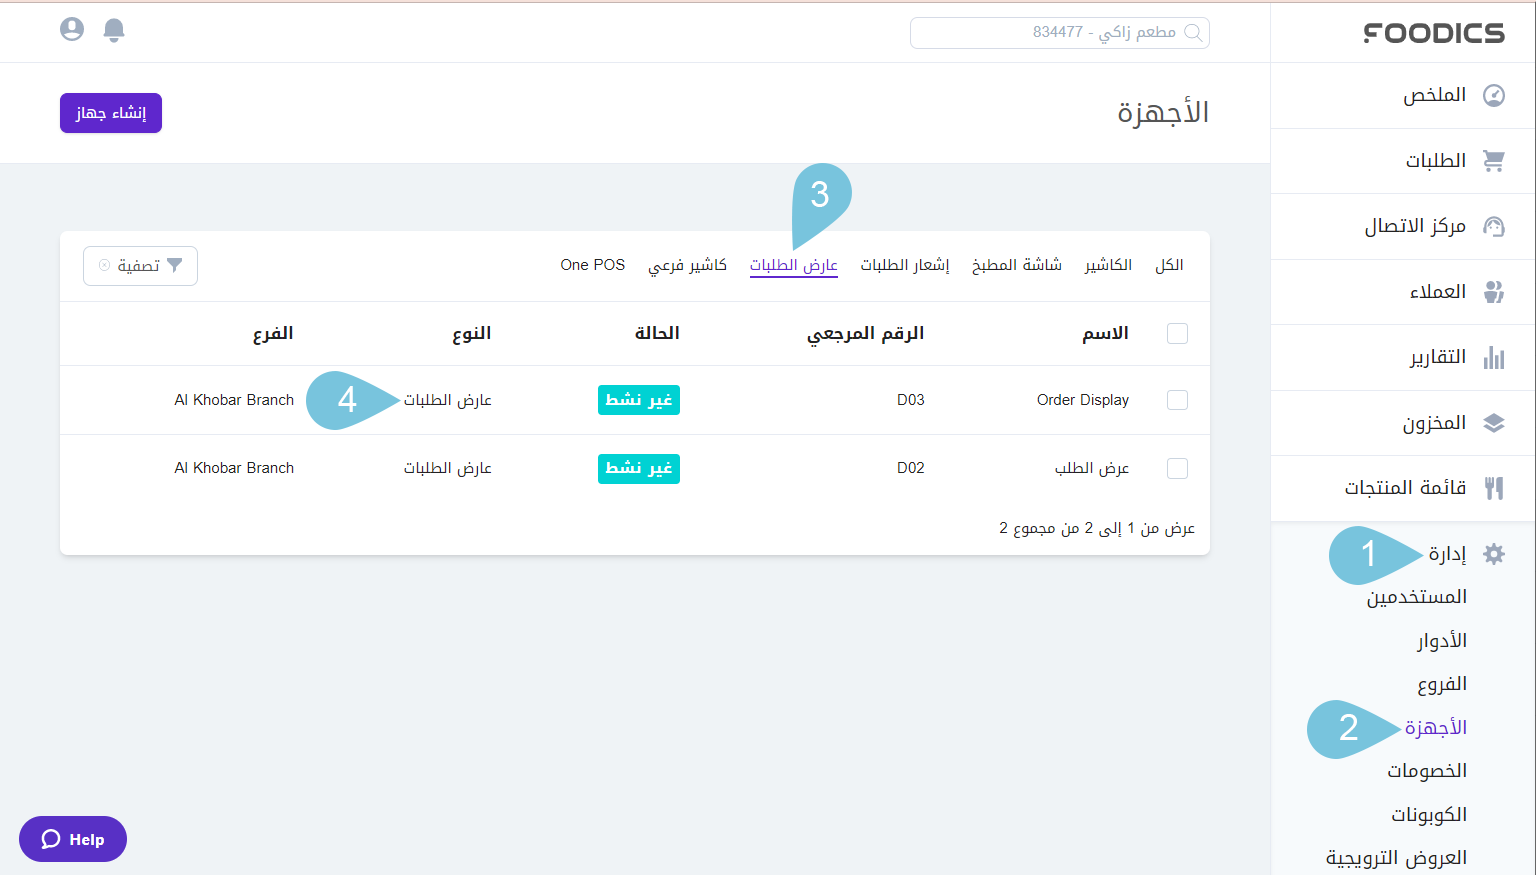The image size is (1536, 875).
Task: Click the chat bubble icon in Help
Action: coord(51,839)
